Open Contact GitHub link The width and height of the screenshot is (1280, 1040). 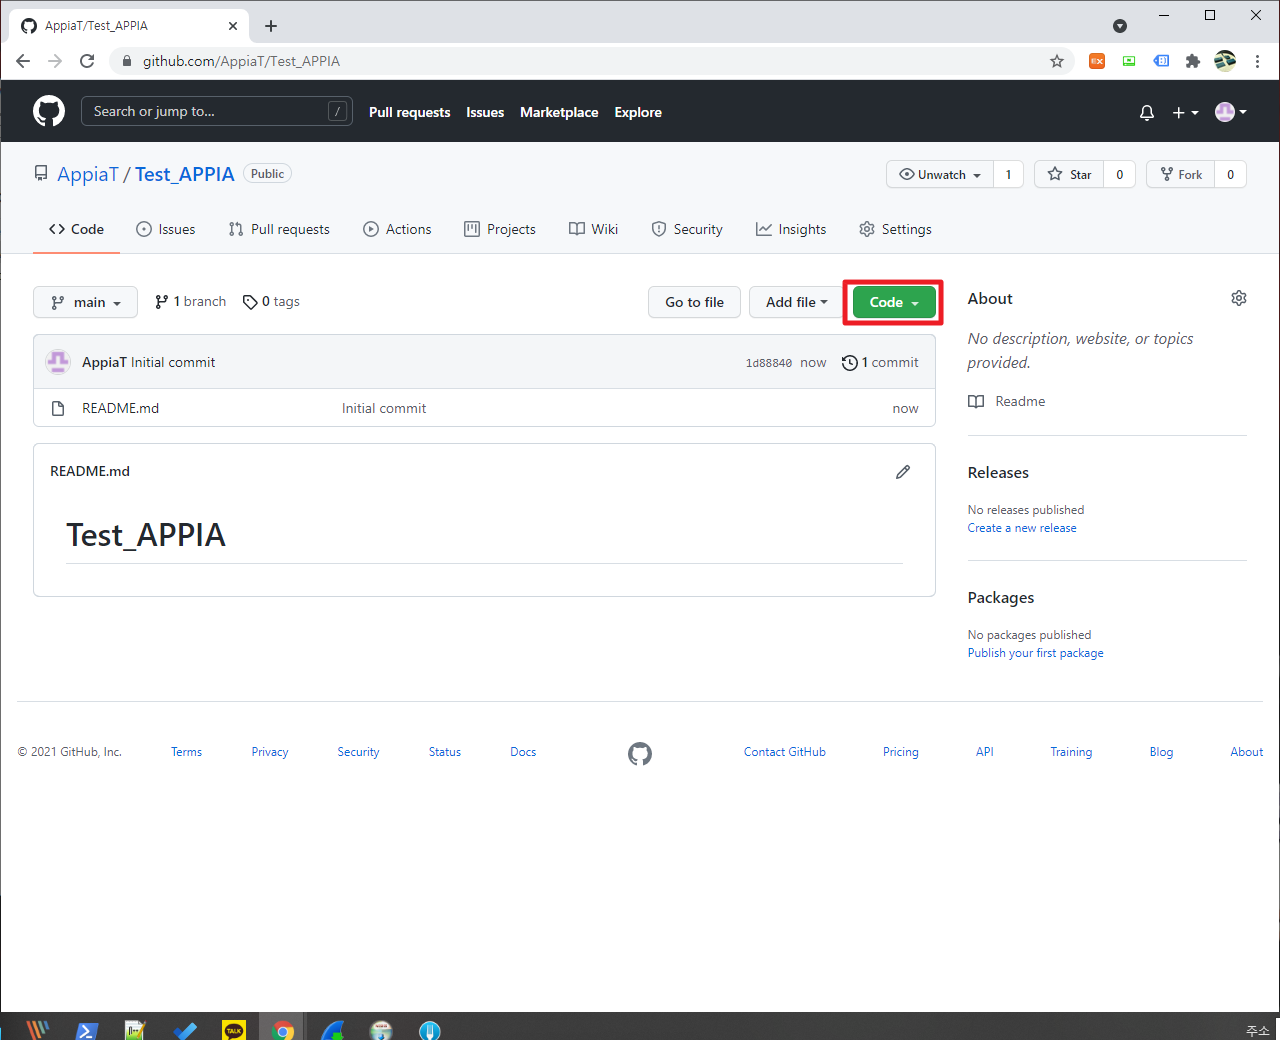coord(785,752)
